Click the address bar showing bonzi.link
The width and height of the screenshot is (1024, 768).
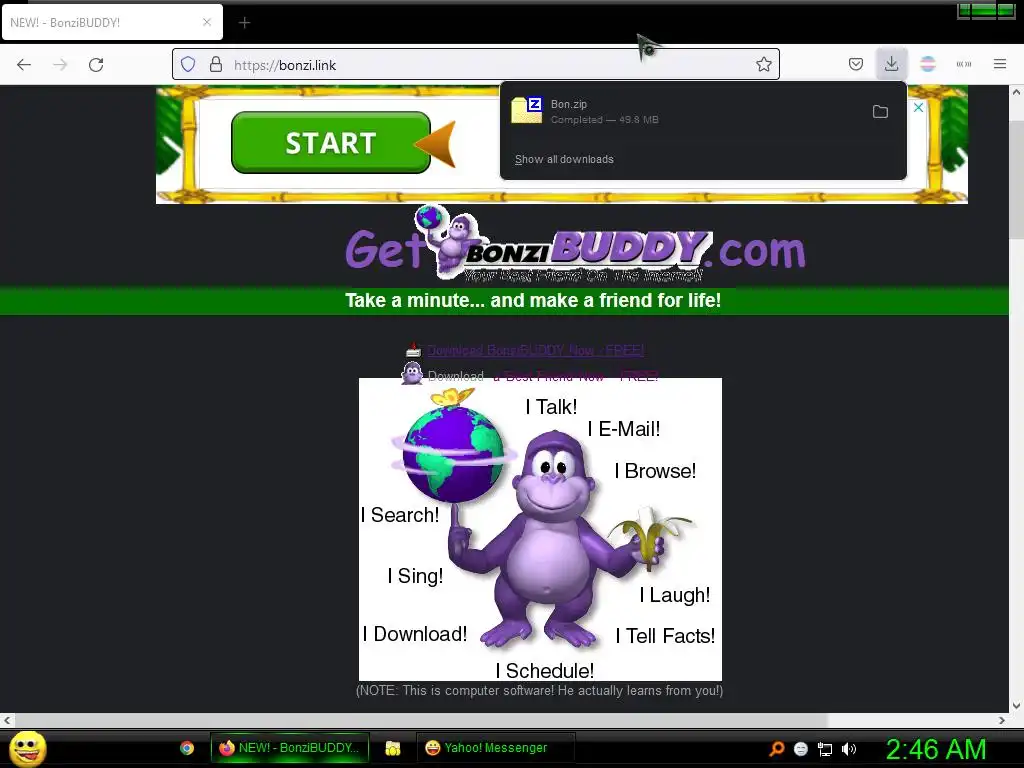click(475, 65)
